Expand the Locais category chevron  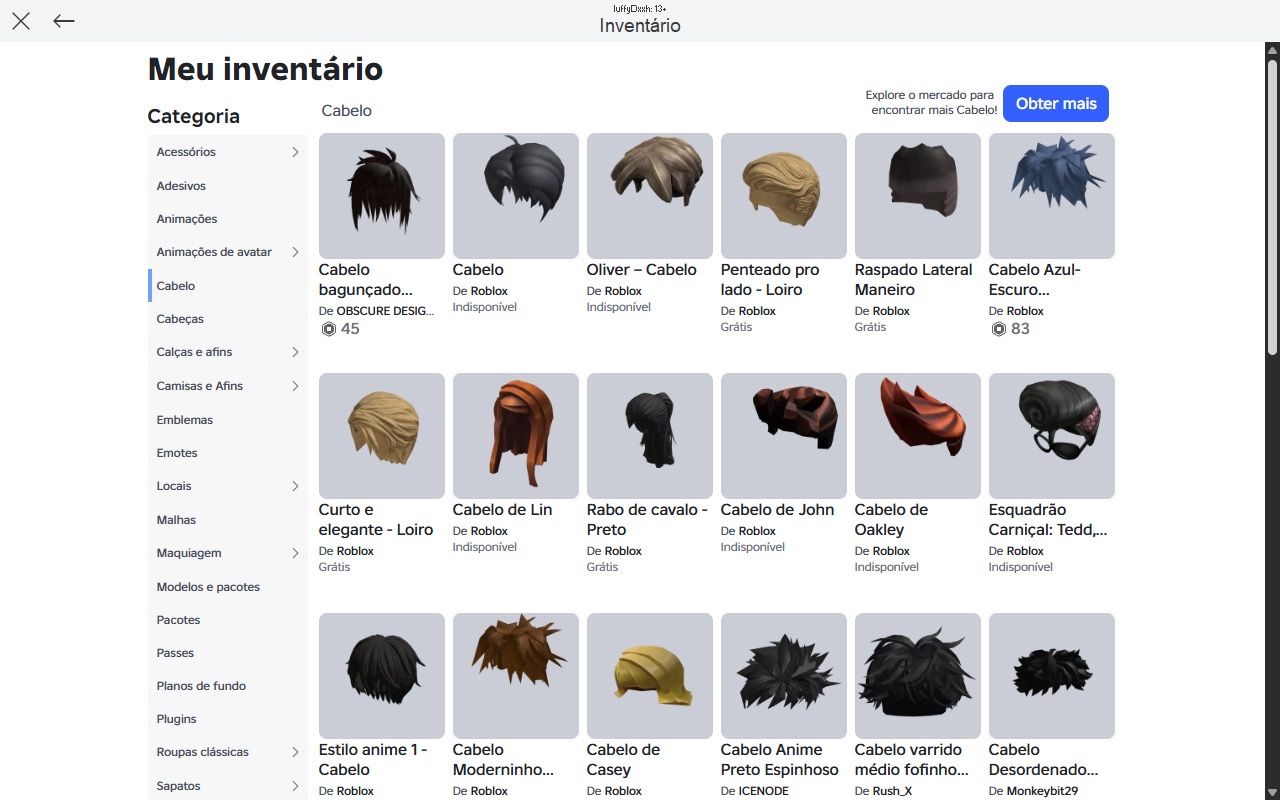coord(295,486)
